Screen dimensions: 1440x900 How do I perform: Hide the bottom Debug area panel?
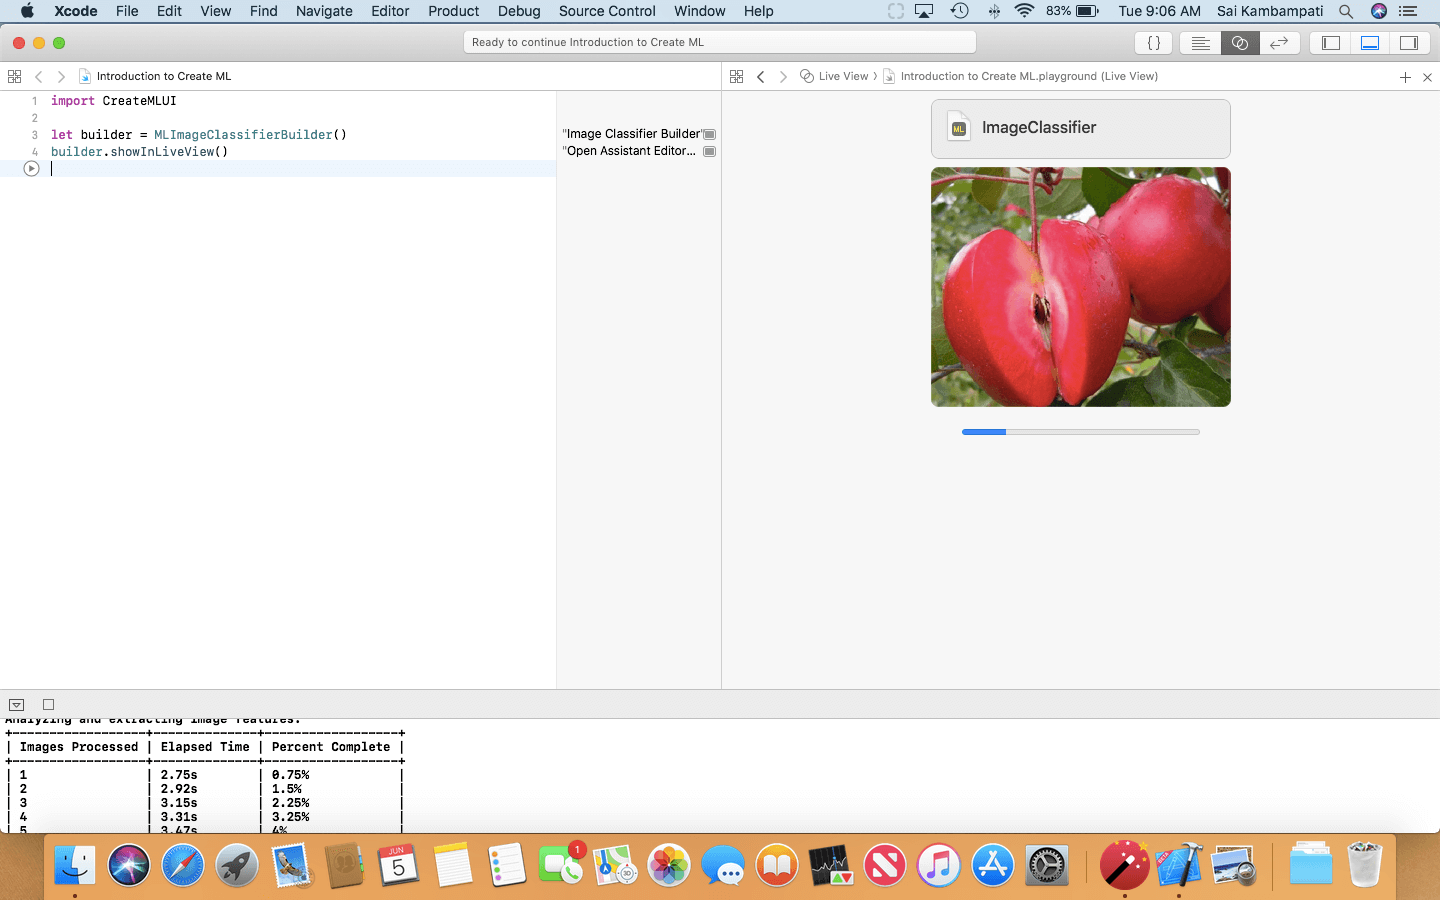(x=1370, y=43)
